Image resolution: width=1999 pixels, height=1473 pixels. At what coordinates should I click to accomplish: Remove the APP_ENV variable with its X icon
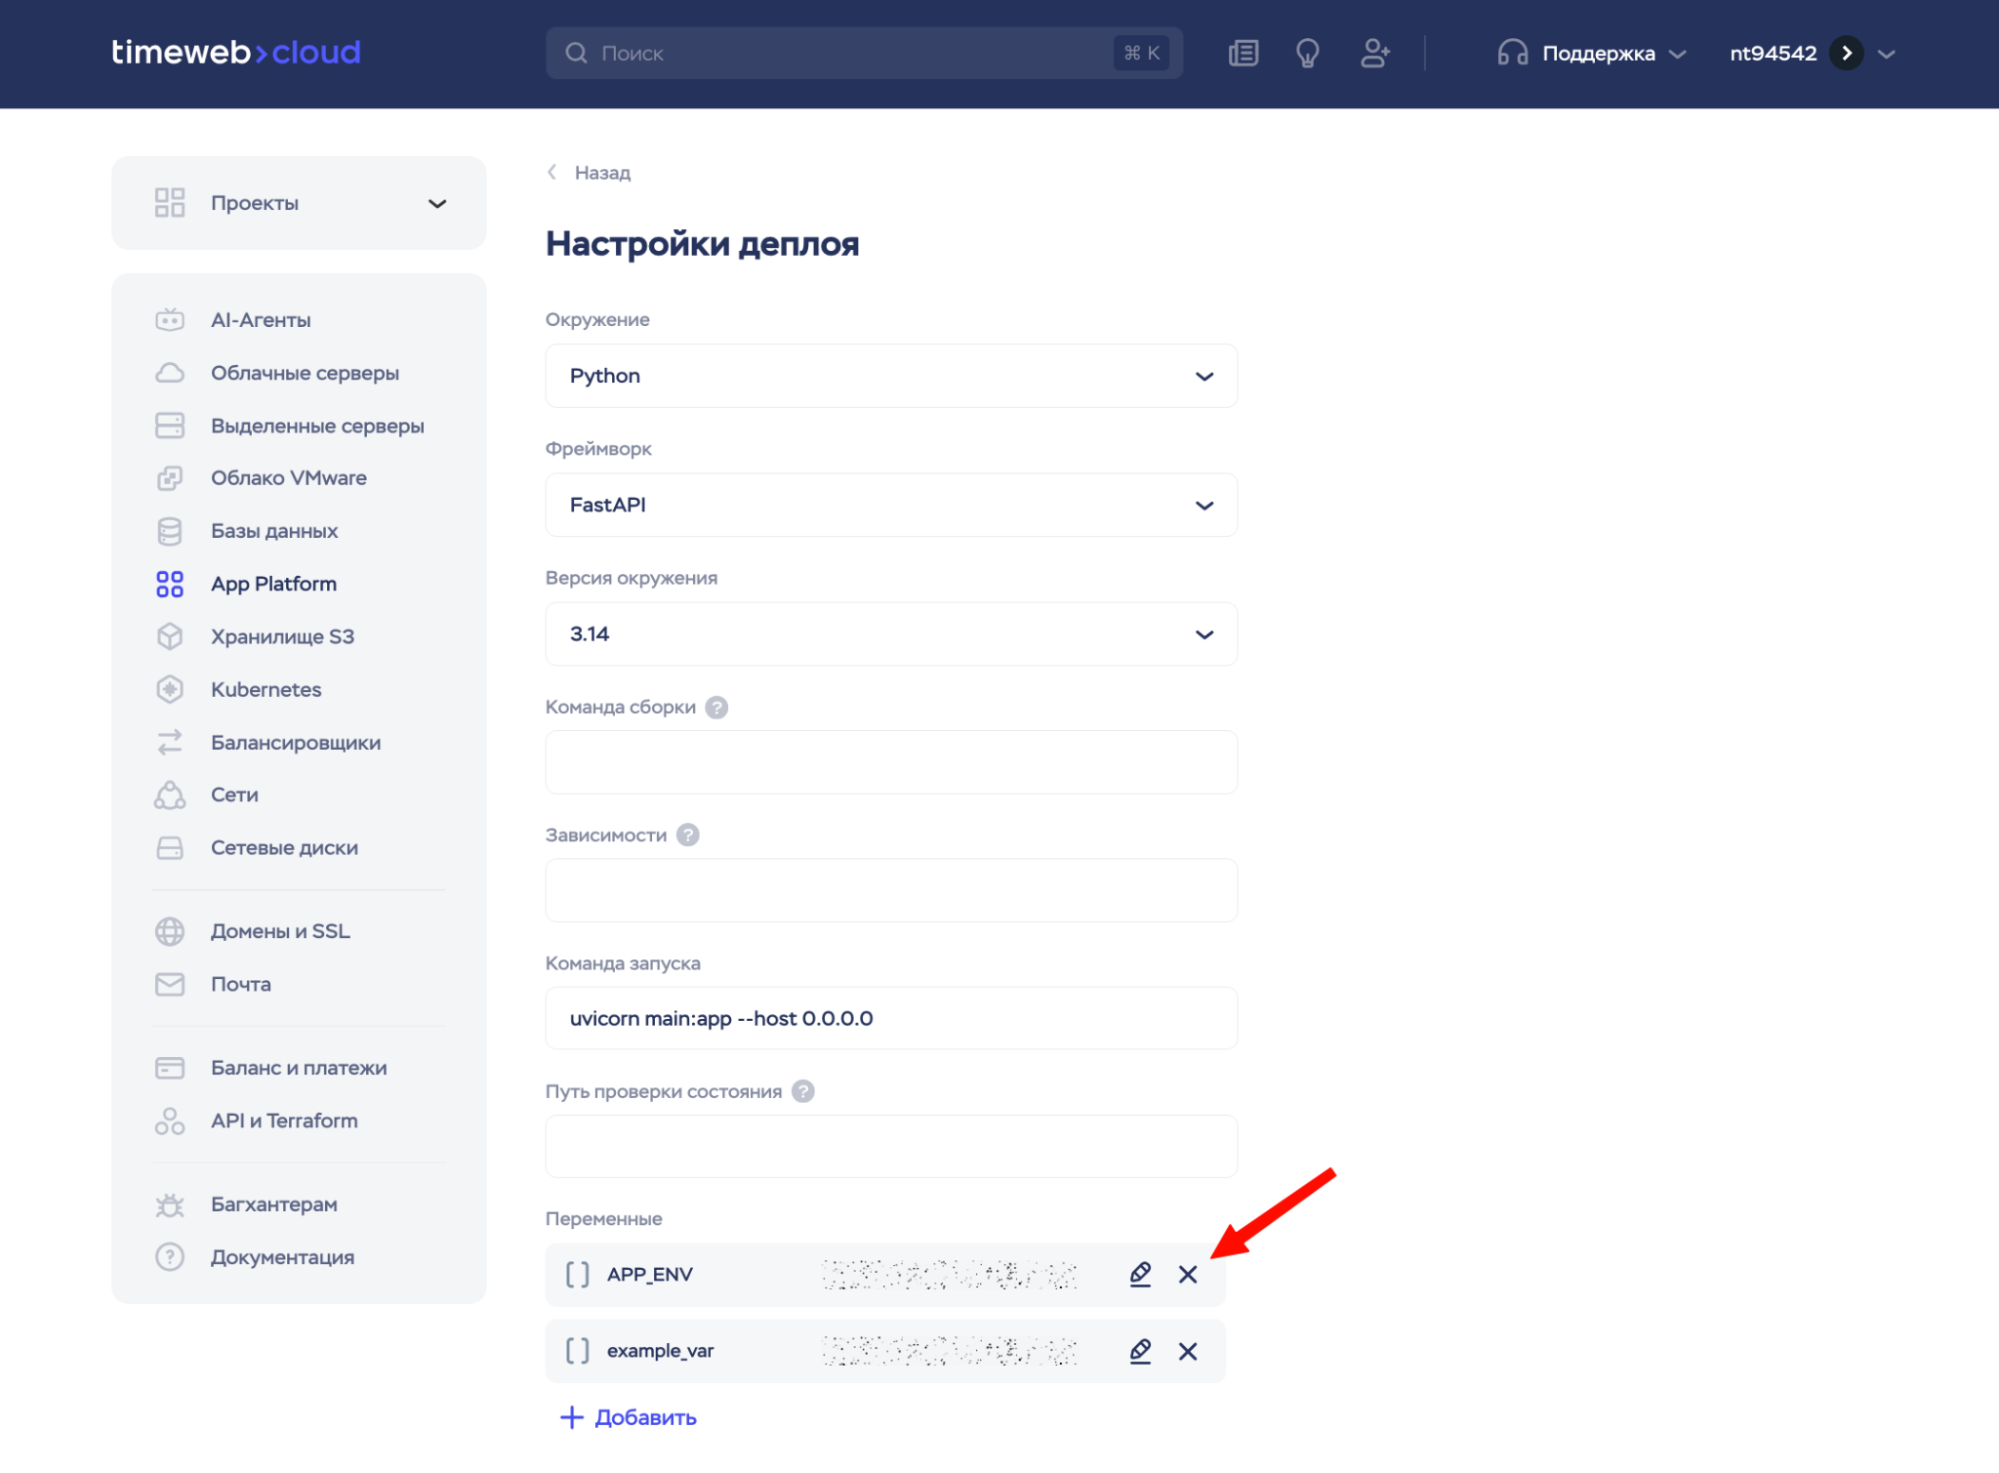[x=1187, y=1274]
